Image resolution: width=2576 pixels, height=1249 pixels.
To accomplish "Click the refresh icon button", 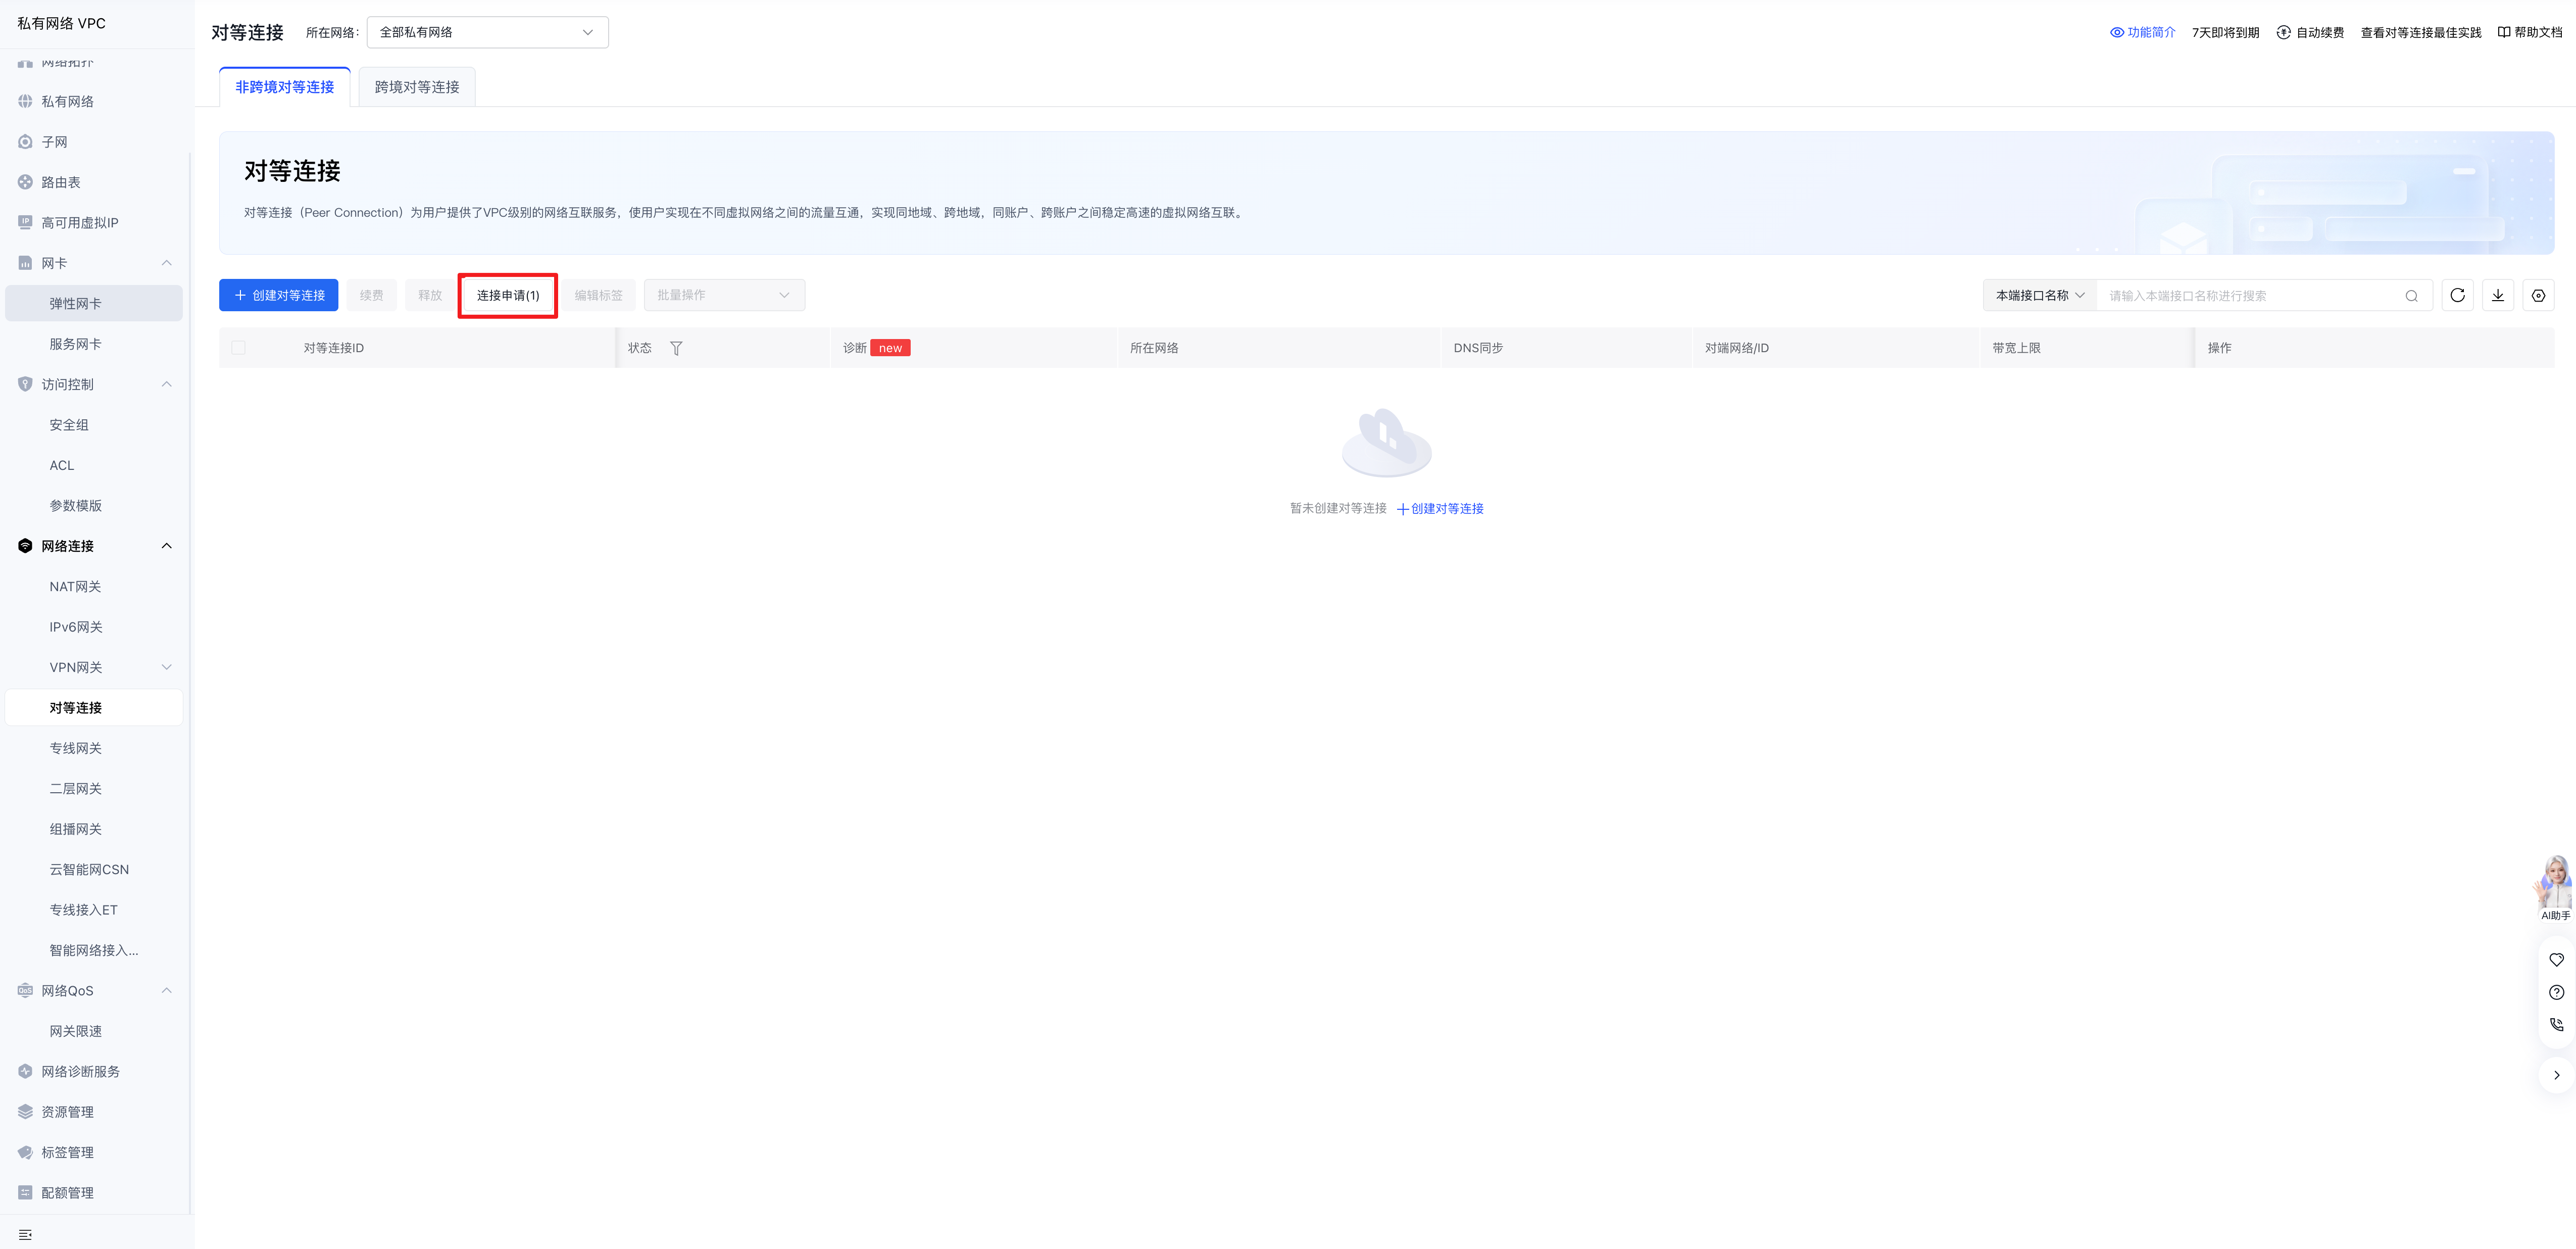I will click(x=2457, y=295).
